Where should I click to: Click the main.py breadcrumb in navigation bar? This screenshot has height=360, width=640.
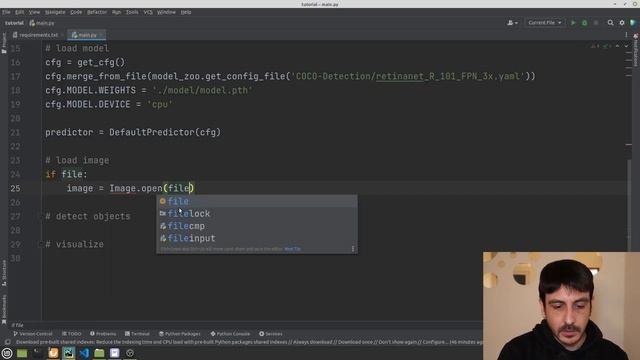tap(42, 23)
